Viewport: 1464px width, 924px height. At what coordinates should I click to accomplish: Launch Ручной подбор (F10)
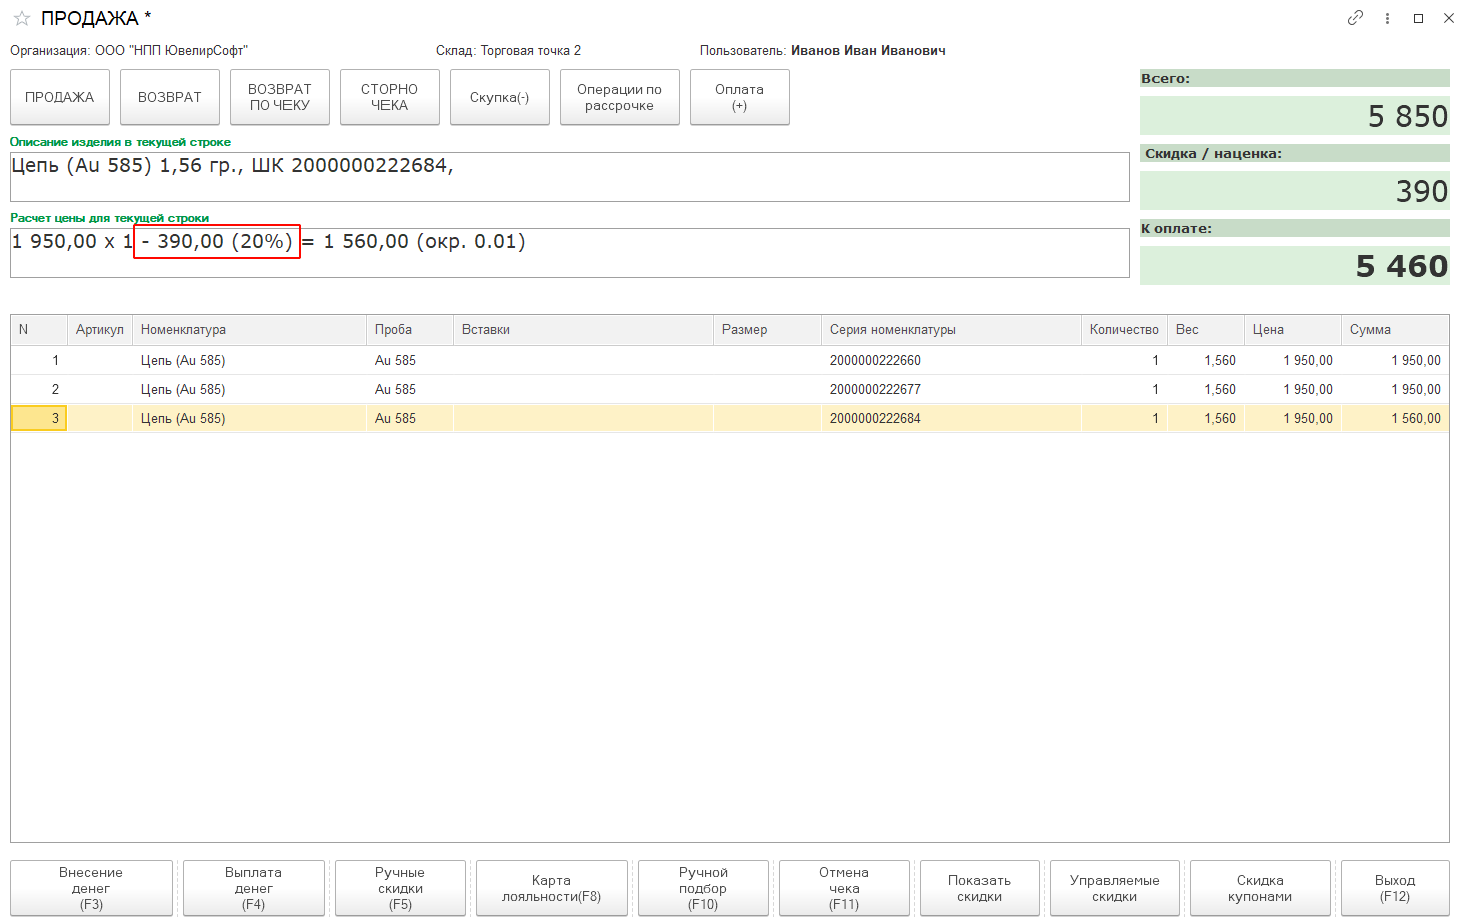[x=703, y=888]
